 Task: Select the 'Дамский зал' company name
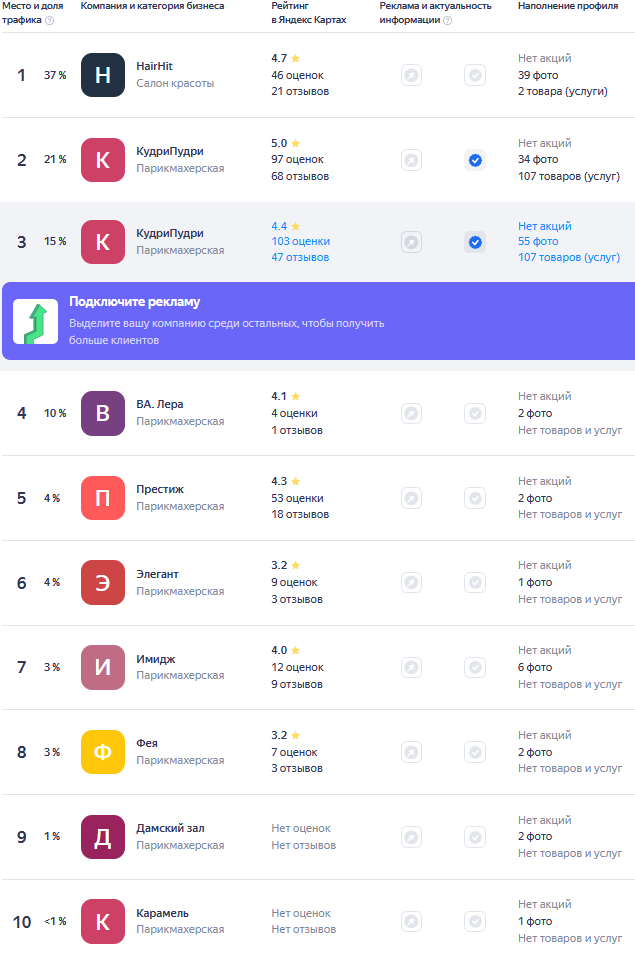click(170, 828)
